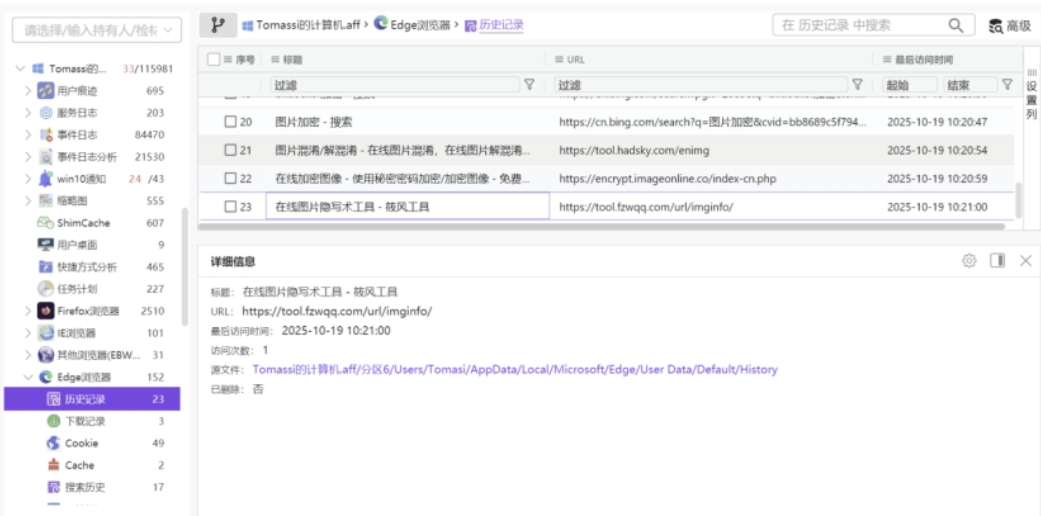Toggle the details panel layout icon
Screen dimensions: 1041x516
click(997, 261)
